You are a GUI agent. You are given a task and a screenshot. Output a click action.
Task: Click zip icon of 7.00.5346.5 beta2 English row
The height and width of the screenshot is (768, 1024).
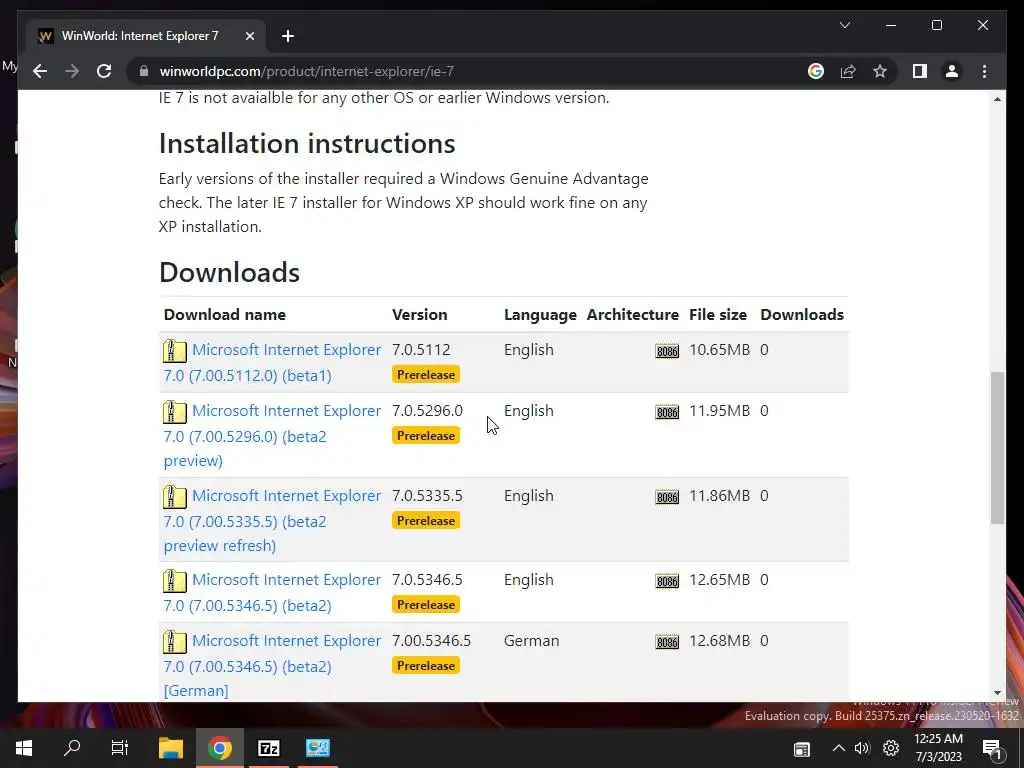[174, 581]
